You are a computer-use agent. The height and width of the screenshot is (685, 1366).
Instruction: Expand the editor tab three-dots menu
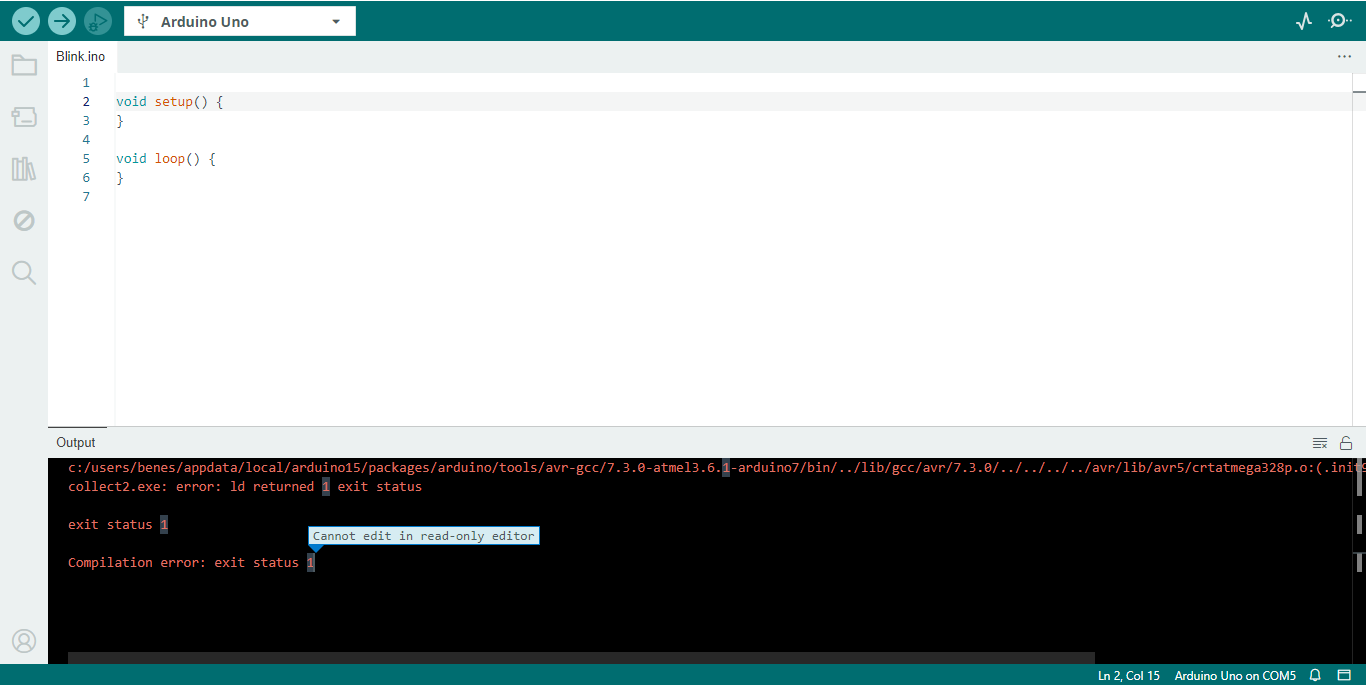[1344, 57]
